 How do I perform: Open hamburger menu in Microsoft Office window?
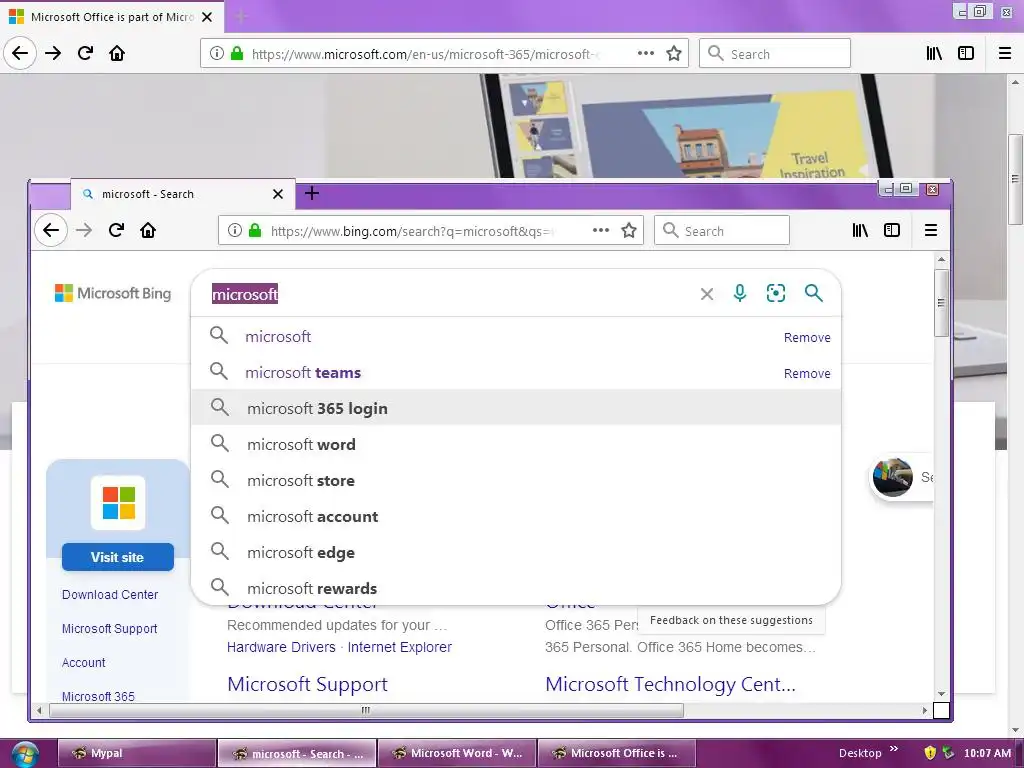pos(1005,54)
